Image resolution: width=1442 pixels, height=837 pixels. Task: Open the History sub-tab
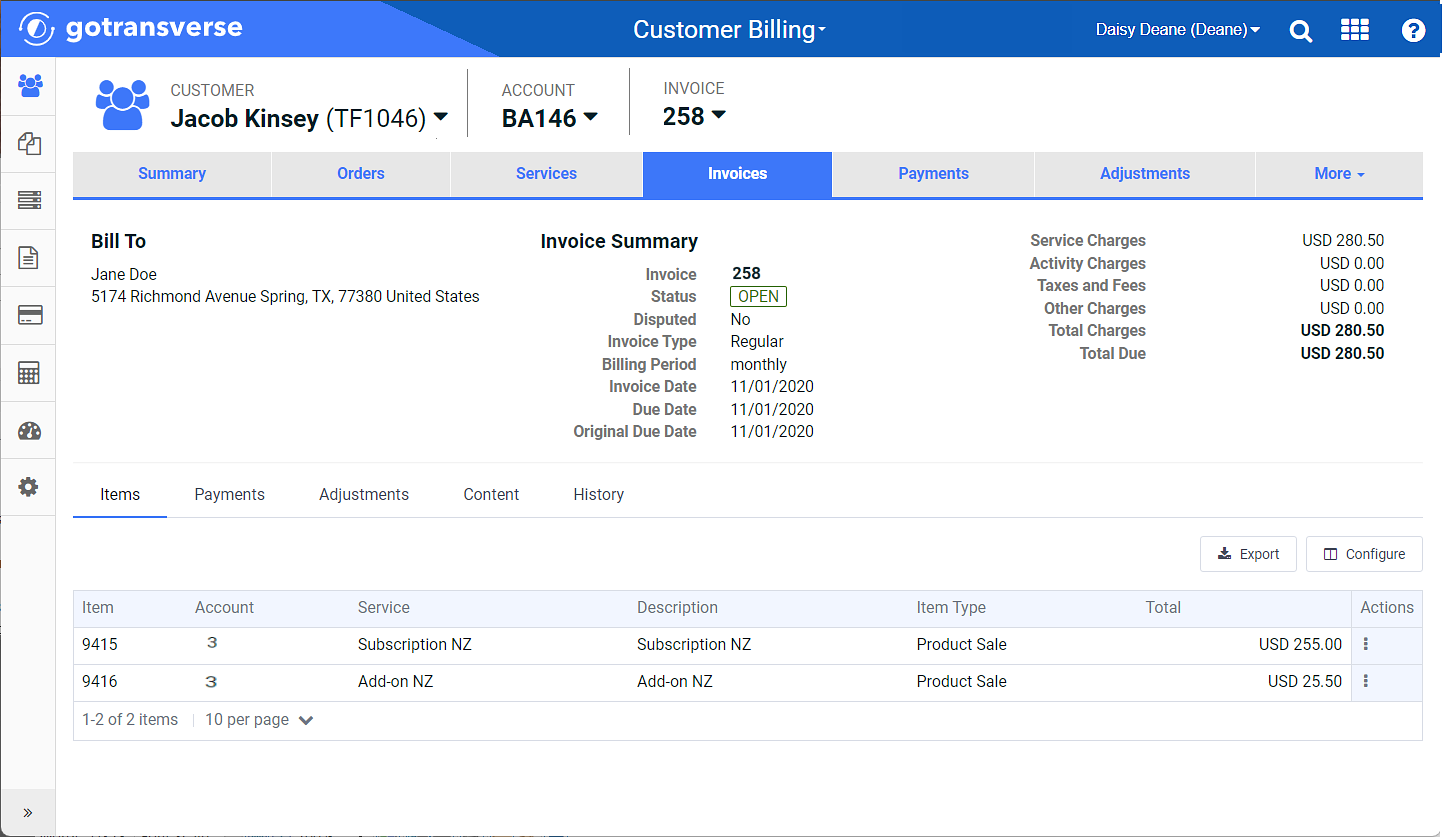(x=599, y=495)
